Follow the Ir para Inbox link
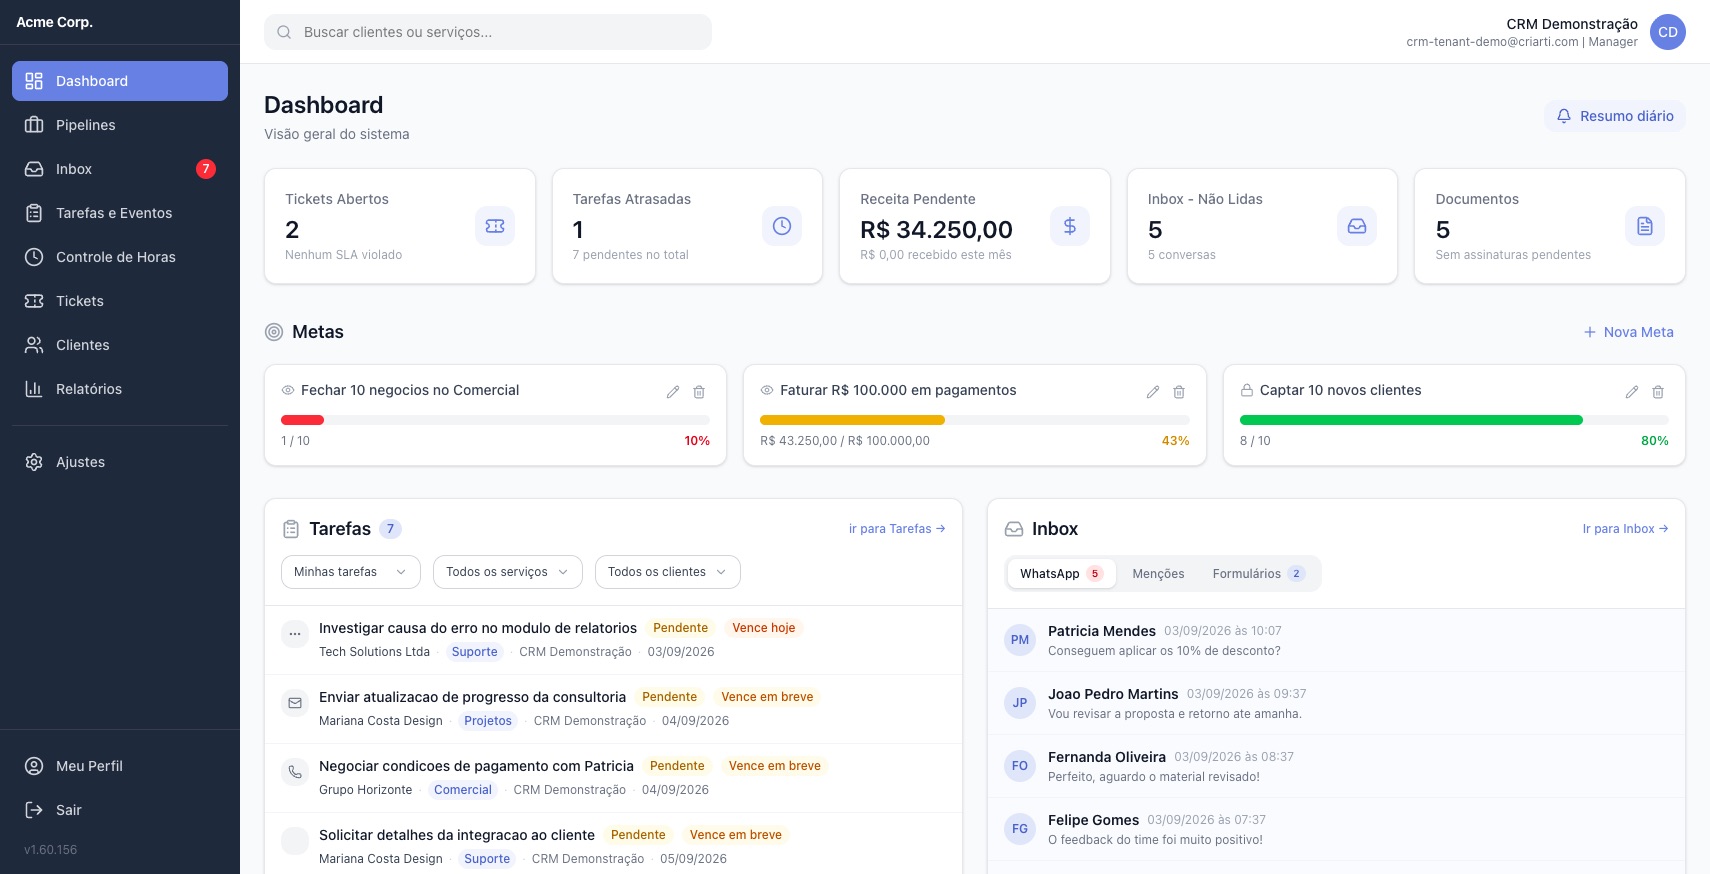This screenshot has width=1710, height=874. pyautogui.click(x=1625, y=529)
